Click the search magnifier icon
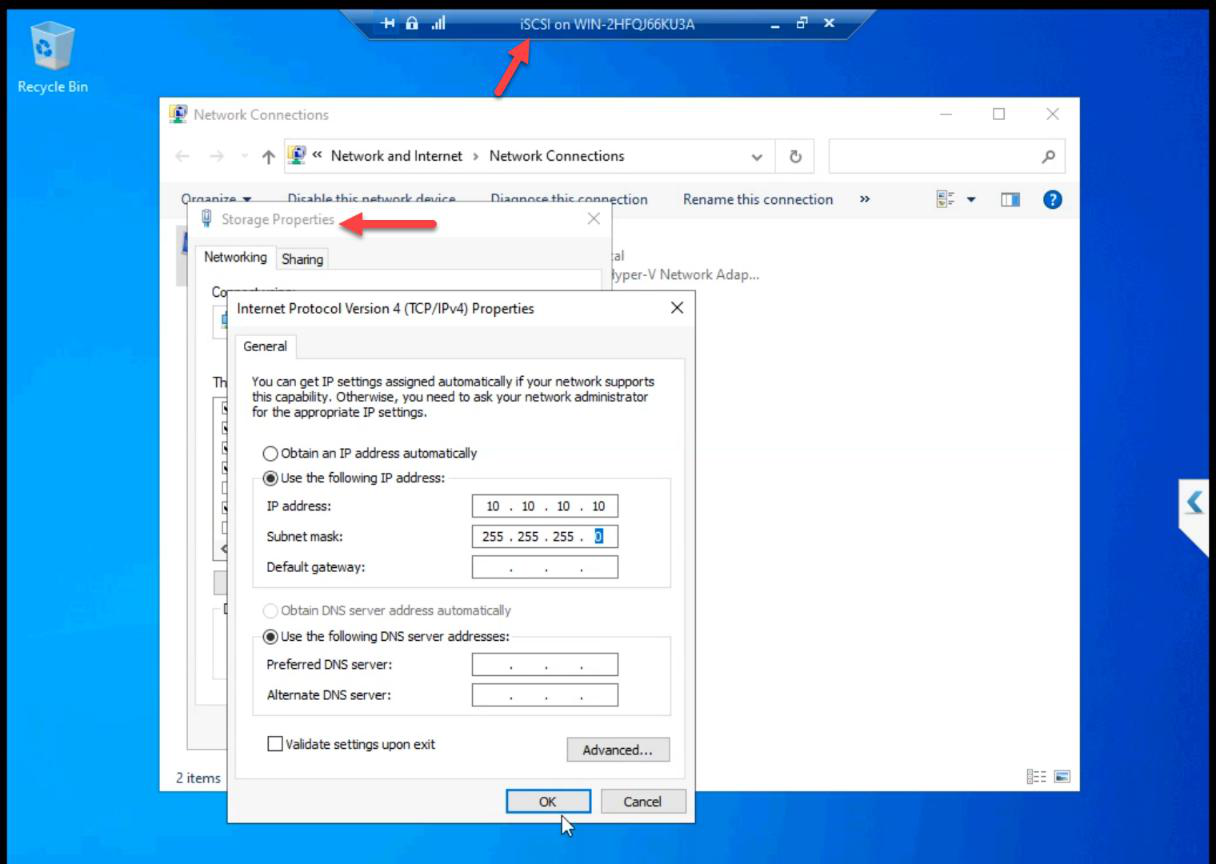The height and width of the screenshot is (864, 1216). [1048, 157]
